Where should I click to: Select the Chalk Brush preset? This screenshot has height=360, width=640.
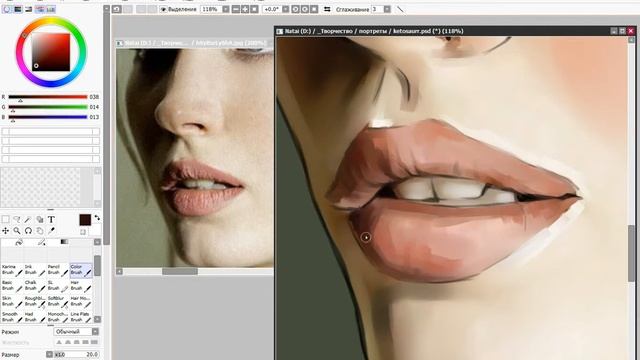pos(35,286)
